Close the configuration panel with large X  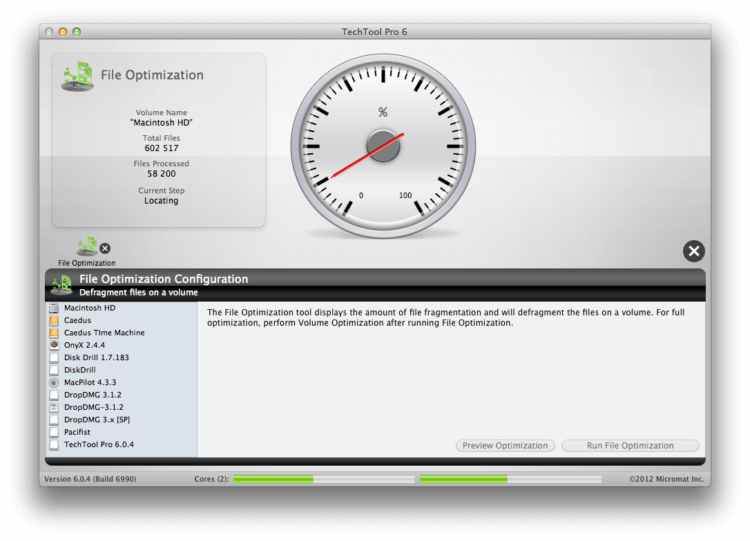coord(694,251)
